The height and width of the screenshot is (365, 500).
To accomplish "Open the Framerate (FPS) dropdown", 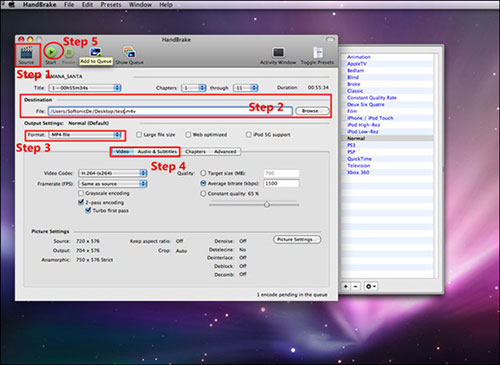I will [113, 184].
